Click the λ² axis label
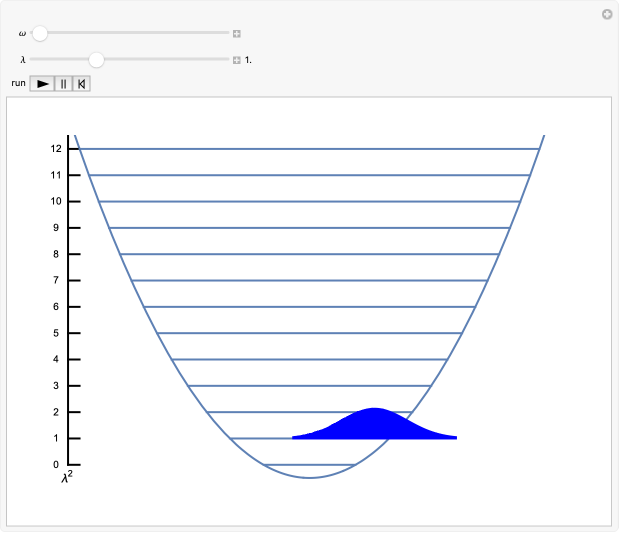The image size is (619, 533). [x=67, y=479]
